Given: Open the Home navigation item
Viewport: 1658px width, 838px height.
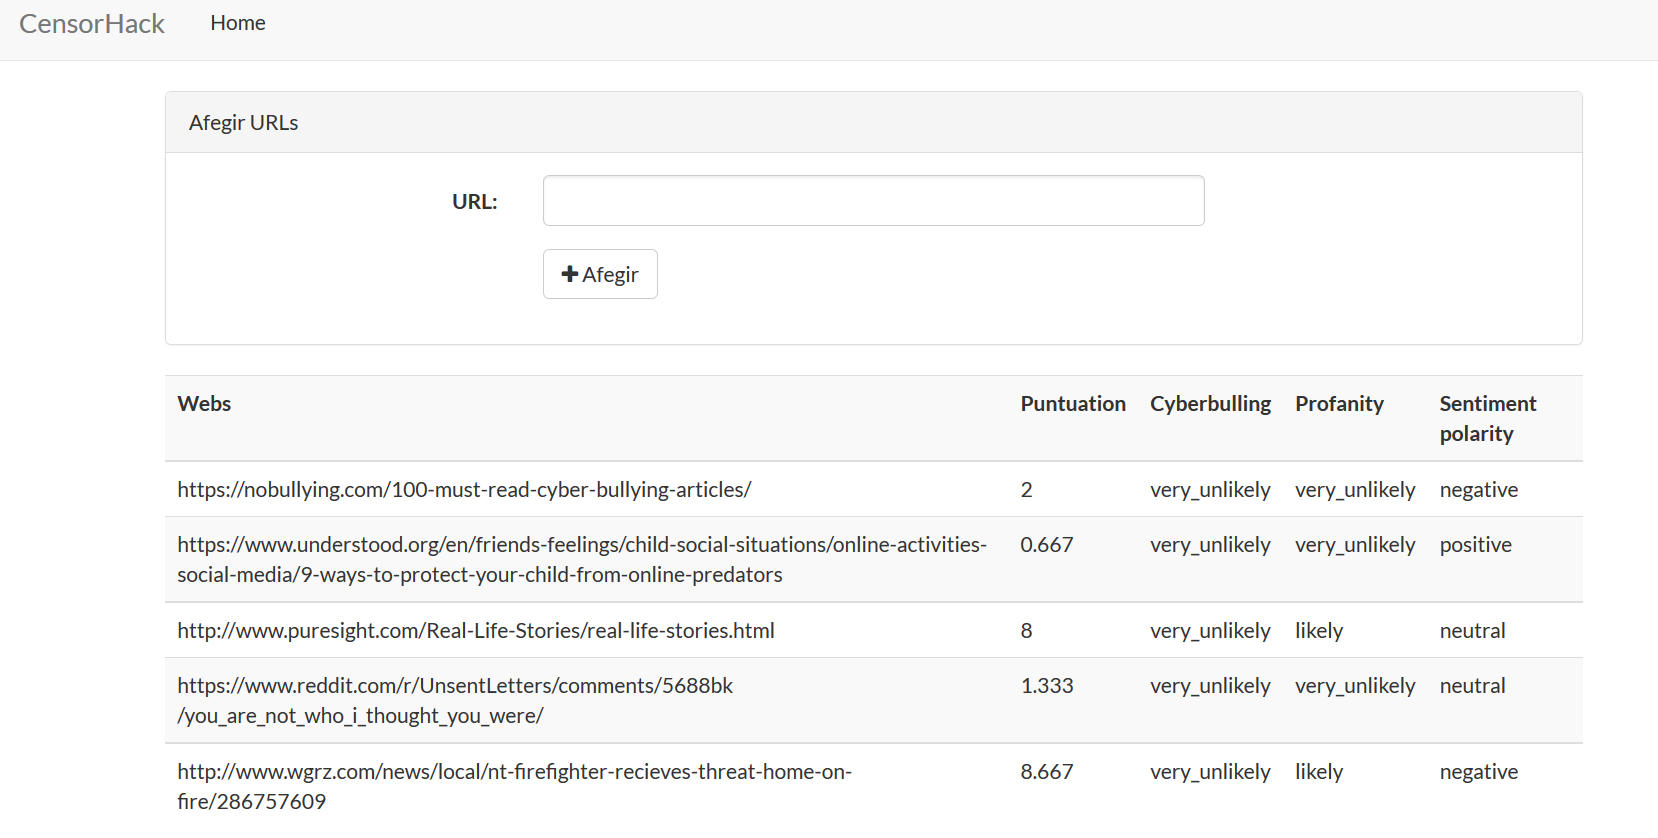Looking at the screenshot, I should point(238,23).
